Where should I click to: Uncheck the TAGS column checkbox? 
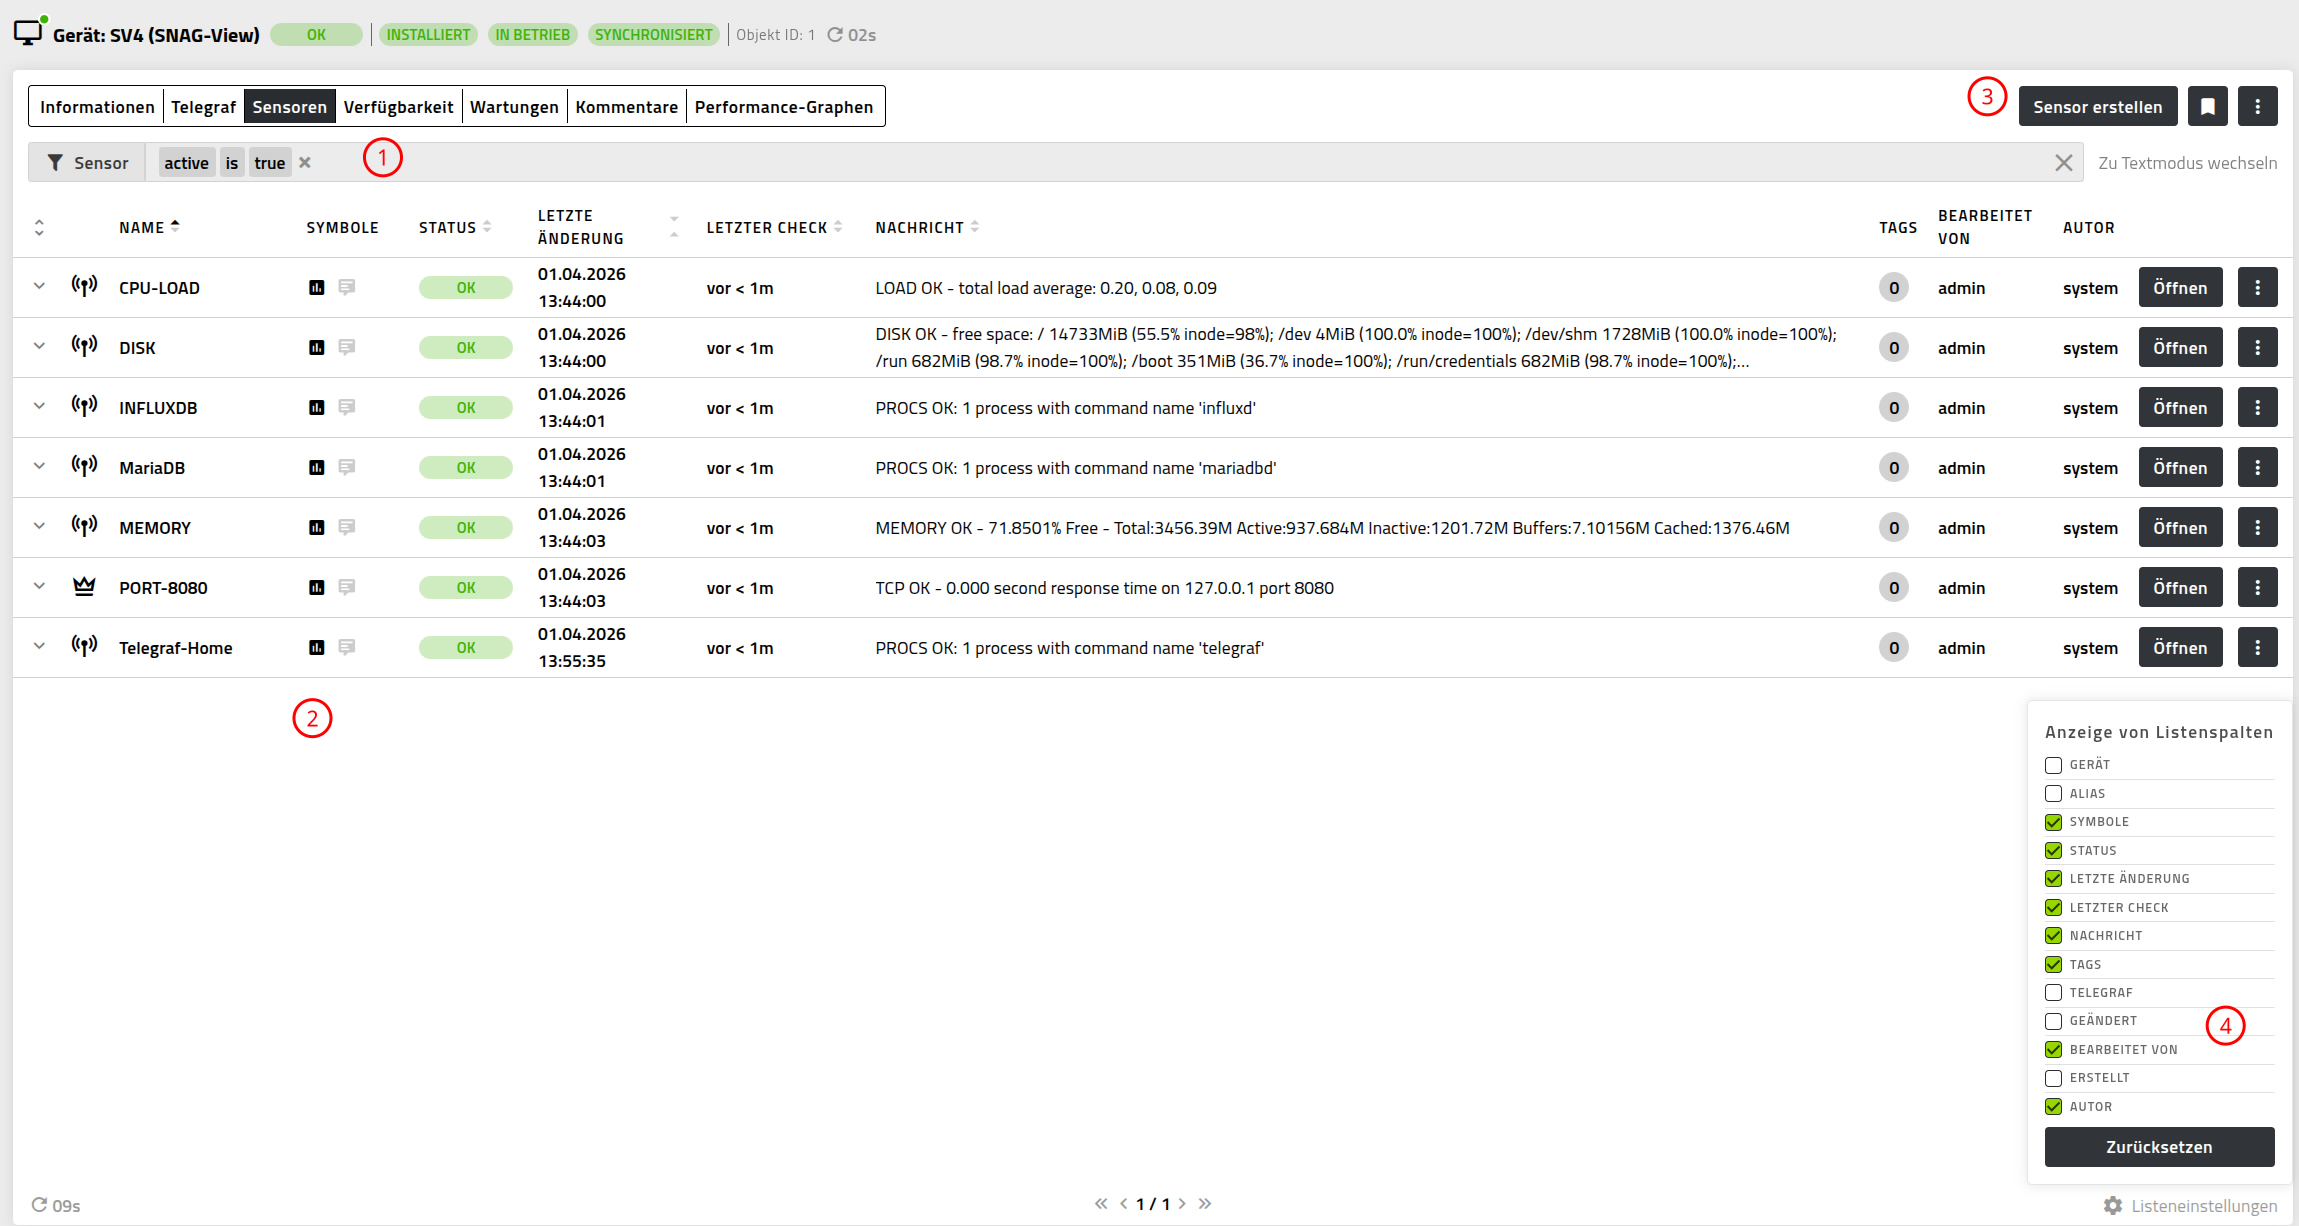[2053, 964]
